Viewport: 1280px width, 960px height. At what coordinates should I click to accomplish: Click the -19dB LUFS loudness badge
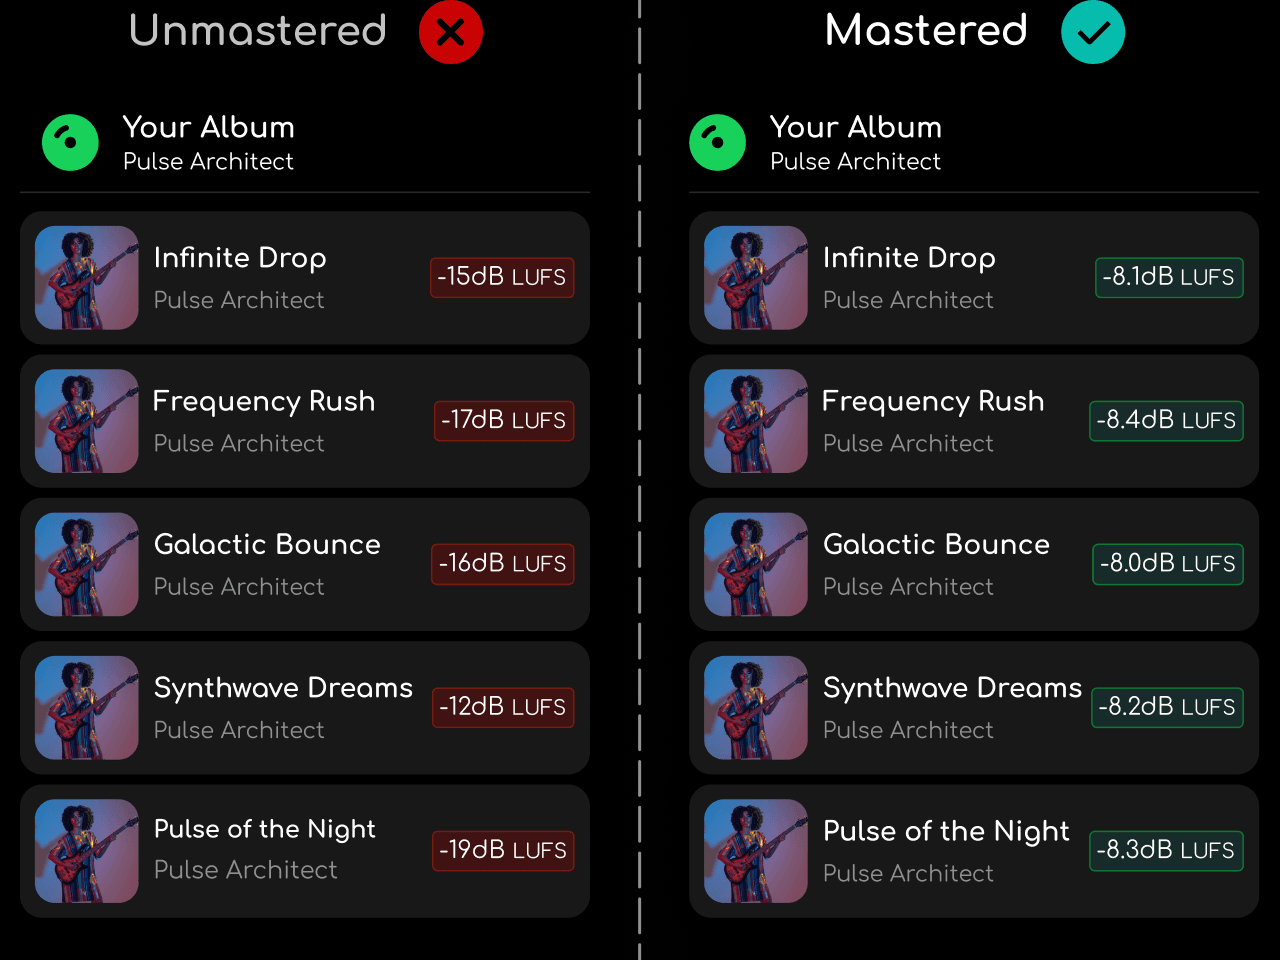(x=503, y=850)
